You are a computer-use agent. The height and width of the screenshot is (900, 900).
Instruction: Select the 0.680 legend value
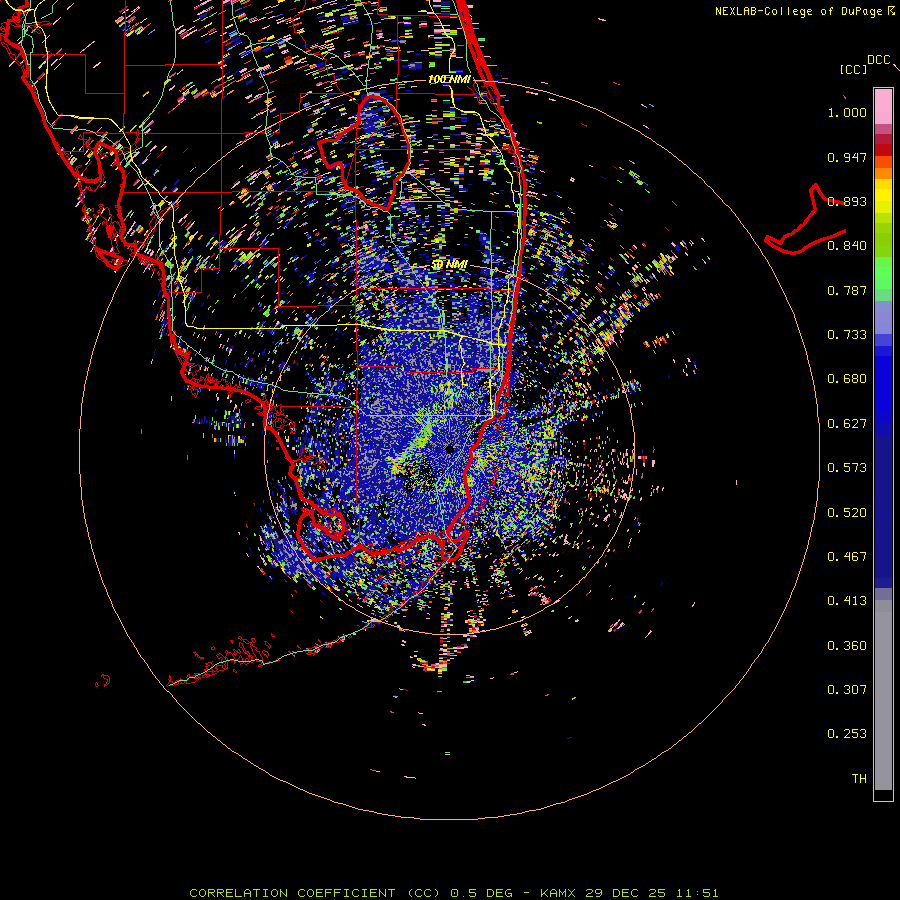click(x=847, y=379)
